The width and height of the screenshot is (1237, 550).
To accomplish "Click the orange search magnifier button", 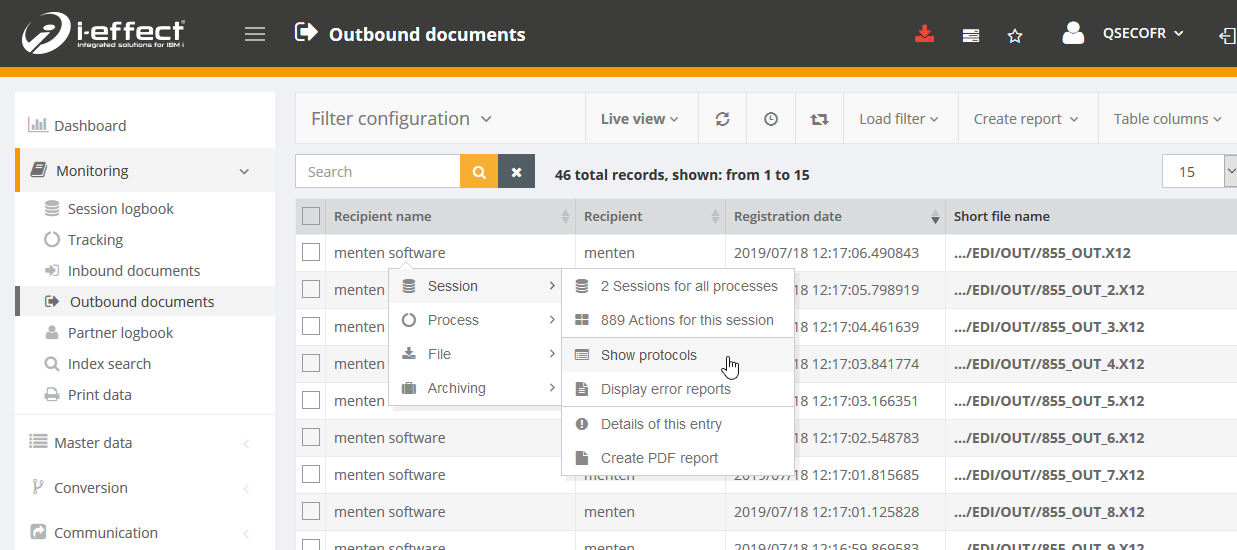I will coord(479,172).
